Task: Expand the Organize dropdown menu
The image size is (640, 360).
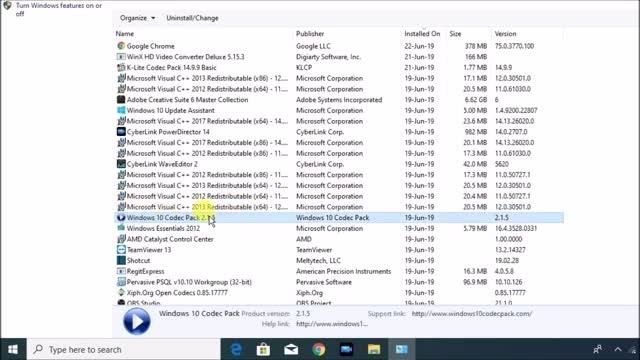Action: click(138, 18)
